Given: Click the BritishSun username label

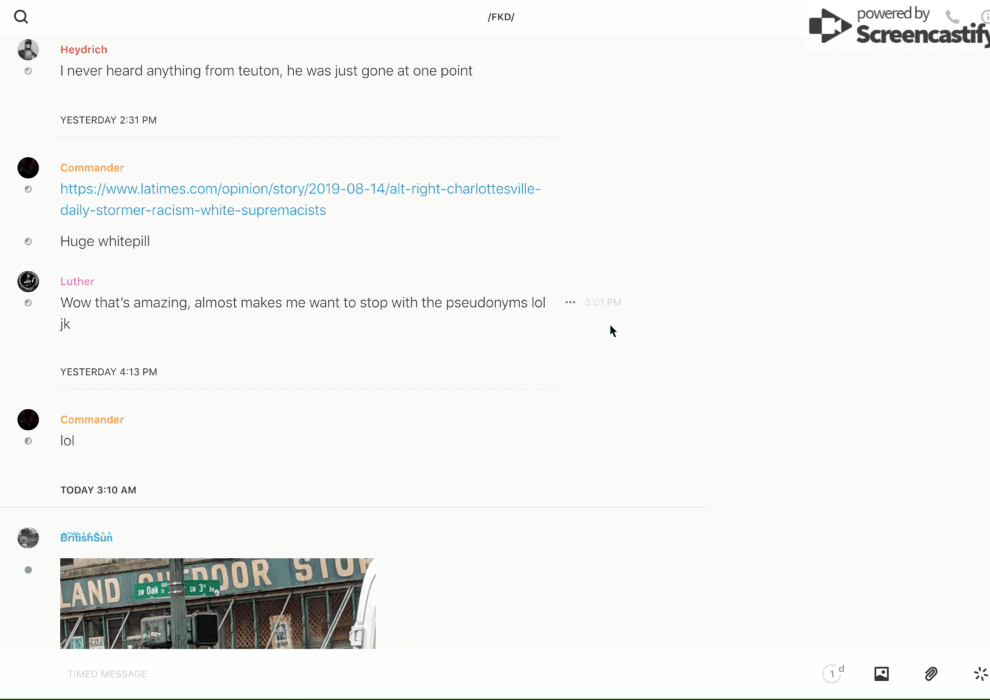Looking at the screenshot, I should 86,538.
